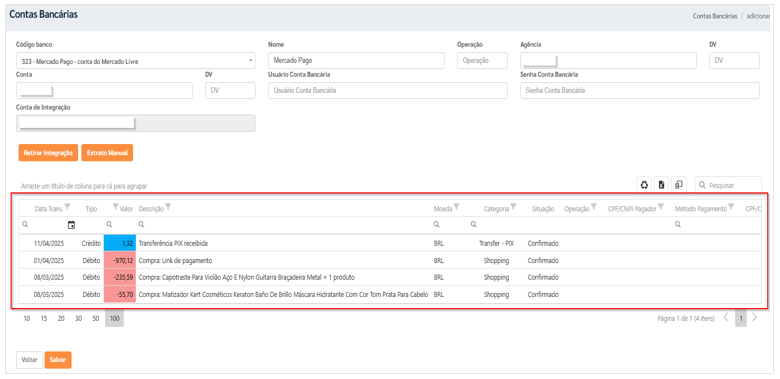The image size is (780, 379).
Task: Open the Operação column filter icon
Action: coord(594,207)
